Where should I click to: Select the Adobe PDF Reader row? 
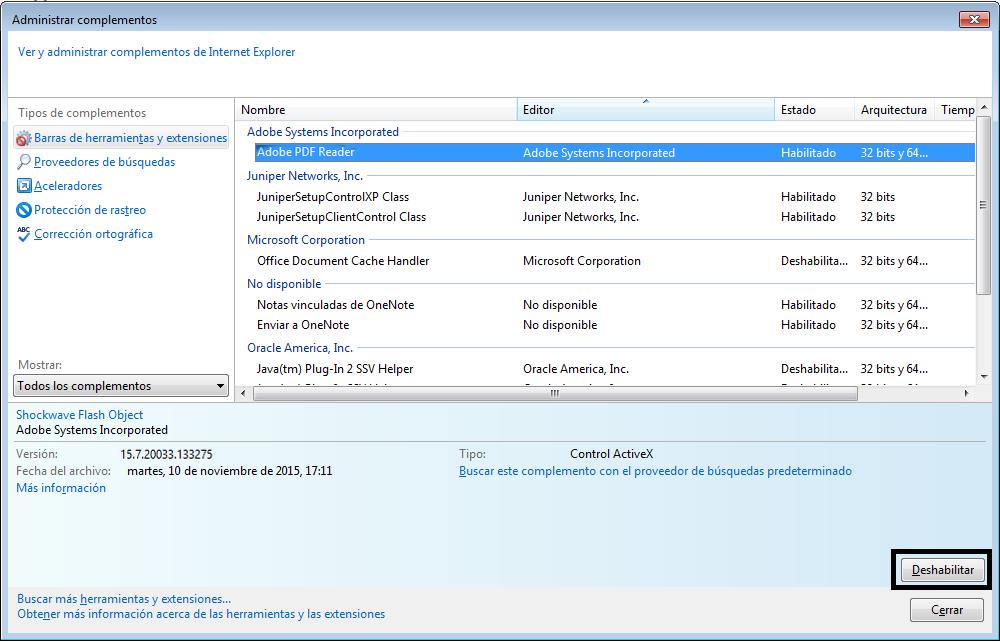coord(305,153)
